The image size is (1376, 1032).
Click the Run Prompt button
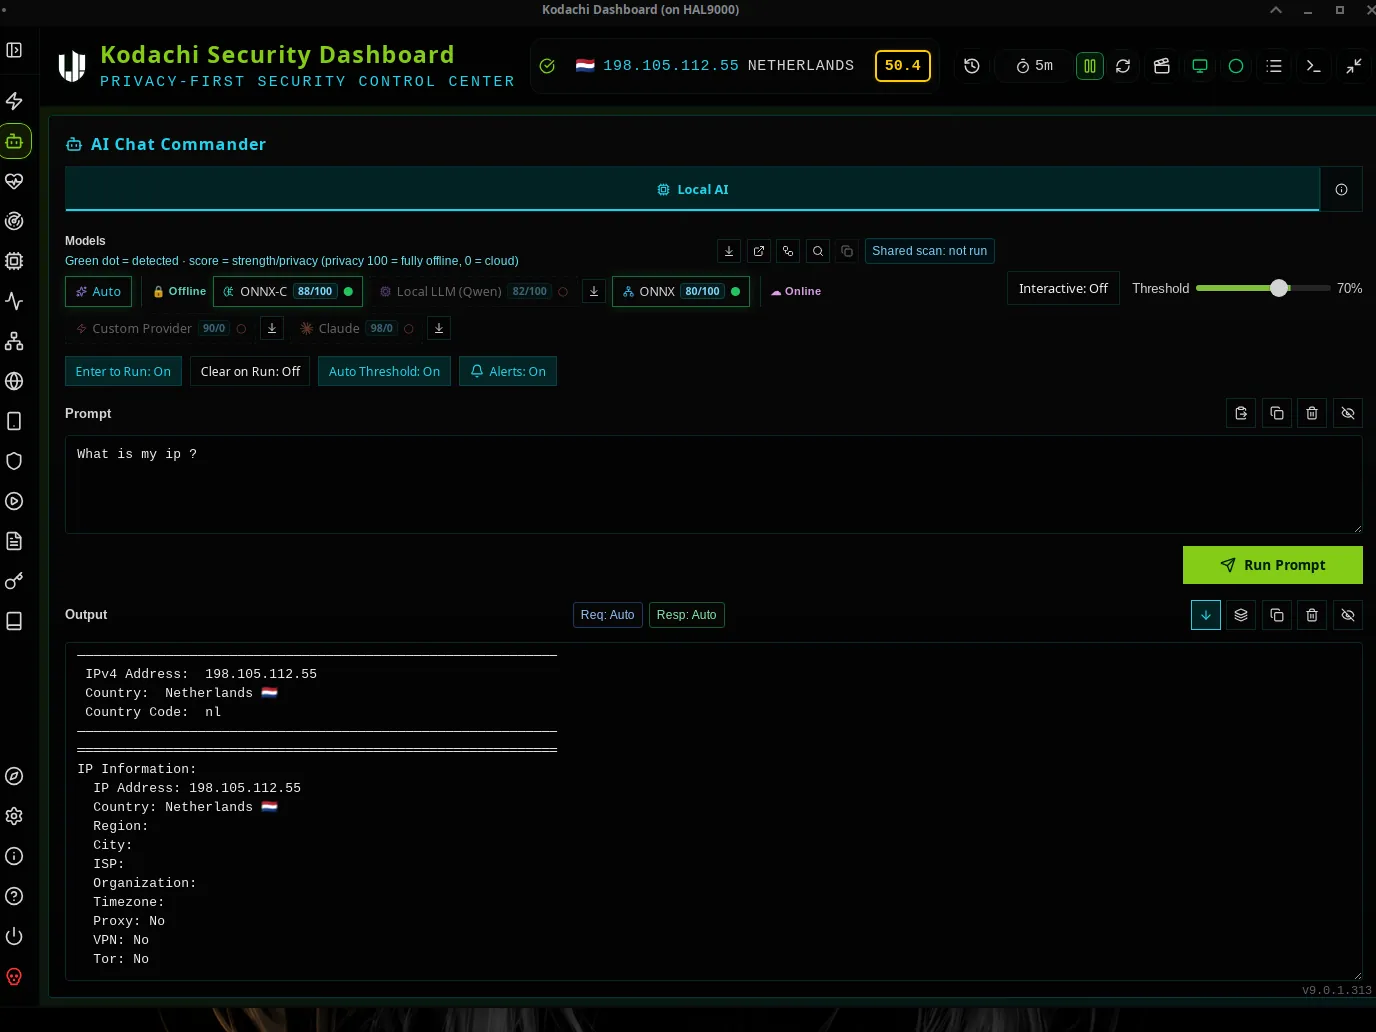tap(1272, 565)
